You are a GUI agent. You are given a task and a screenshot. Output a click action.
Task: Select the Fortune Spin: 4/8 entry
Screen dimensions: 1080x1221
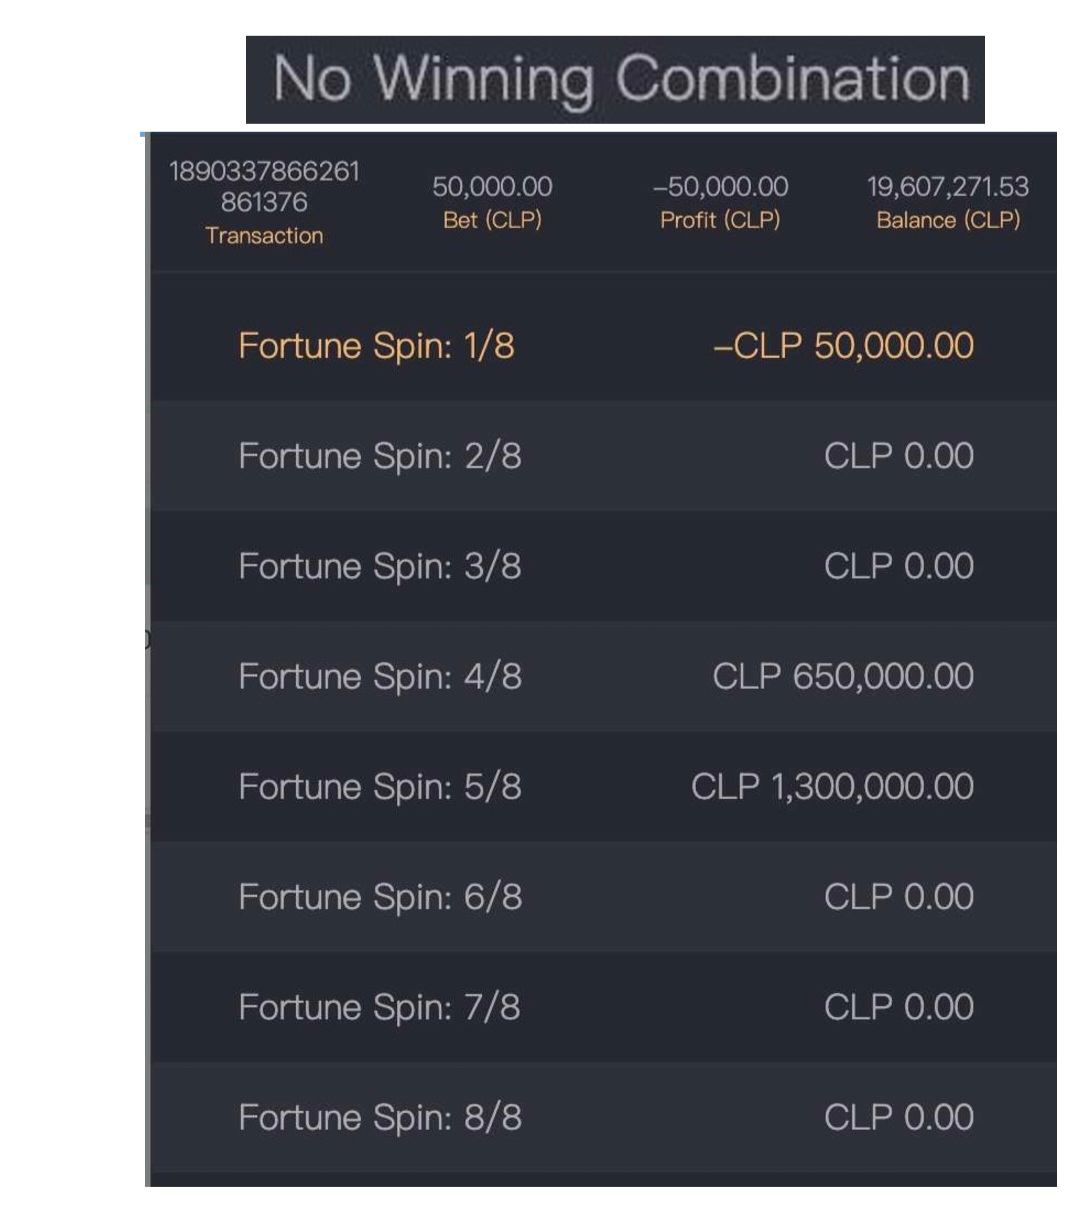tap(379, 677)
